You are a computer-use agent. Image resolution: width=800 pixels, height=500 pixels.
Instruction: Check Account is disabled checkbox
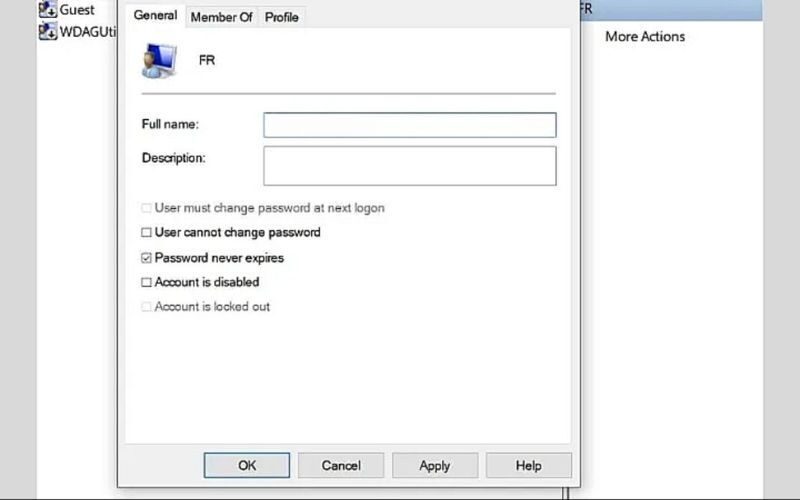146,282
